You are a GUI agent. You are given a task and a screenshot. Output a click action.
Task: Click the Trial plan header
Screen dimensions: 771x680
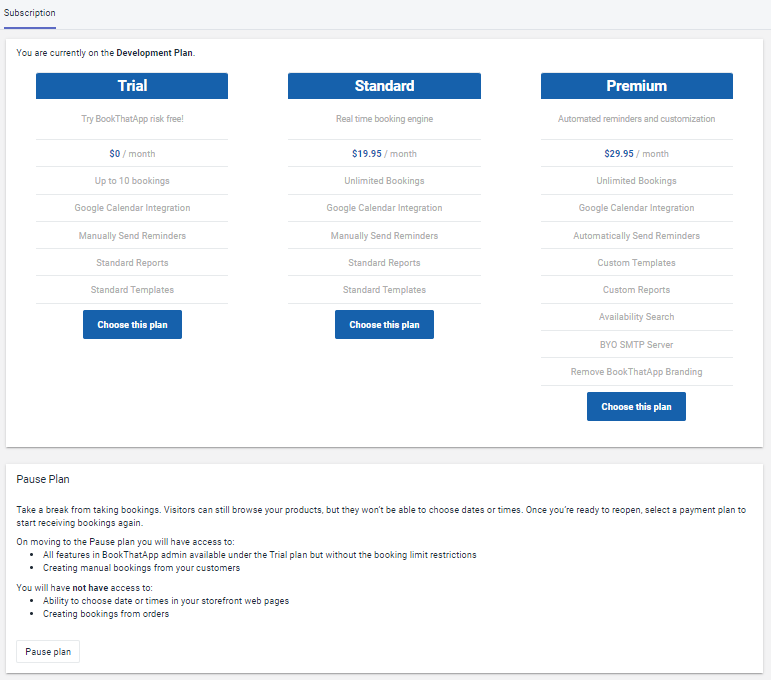point(132,86)
